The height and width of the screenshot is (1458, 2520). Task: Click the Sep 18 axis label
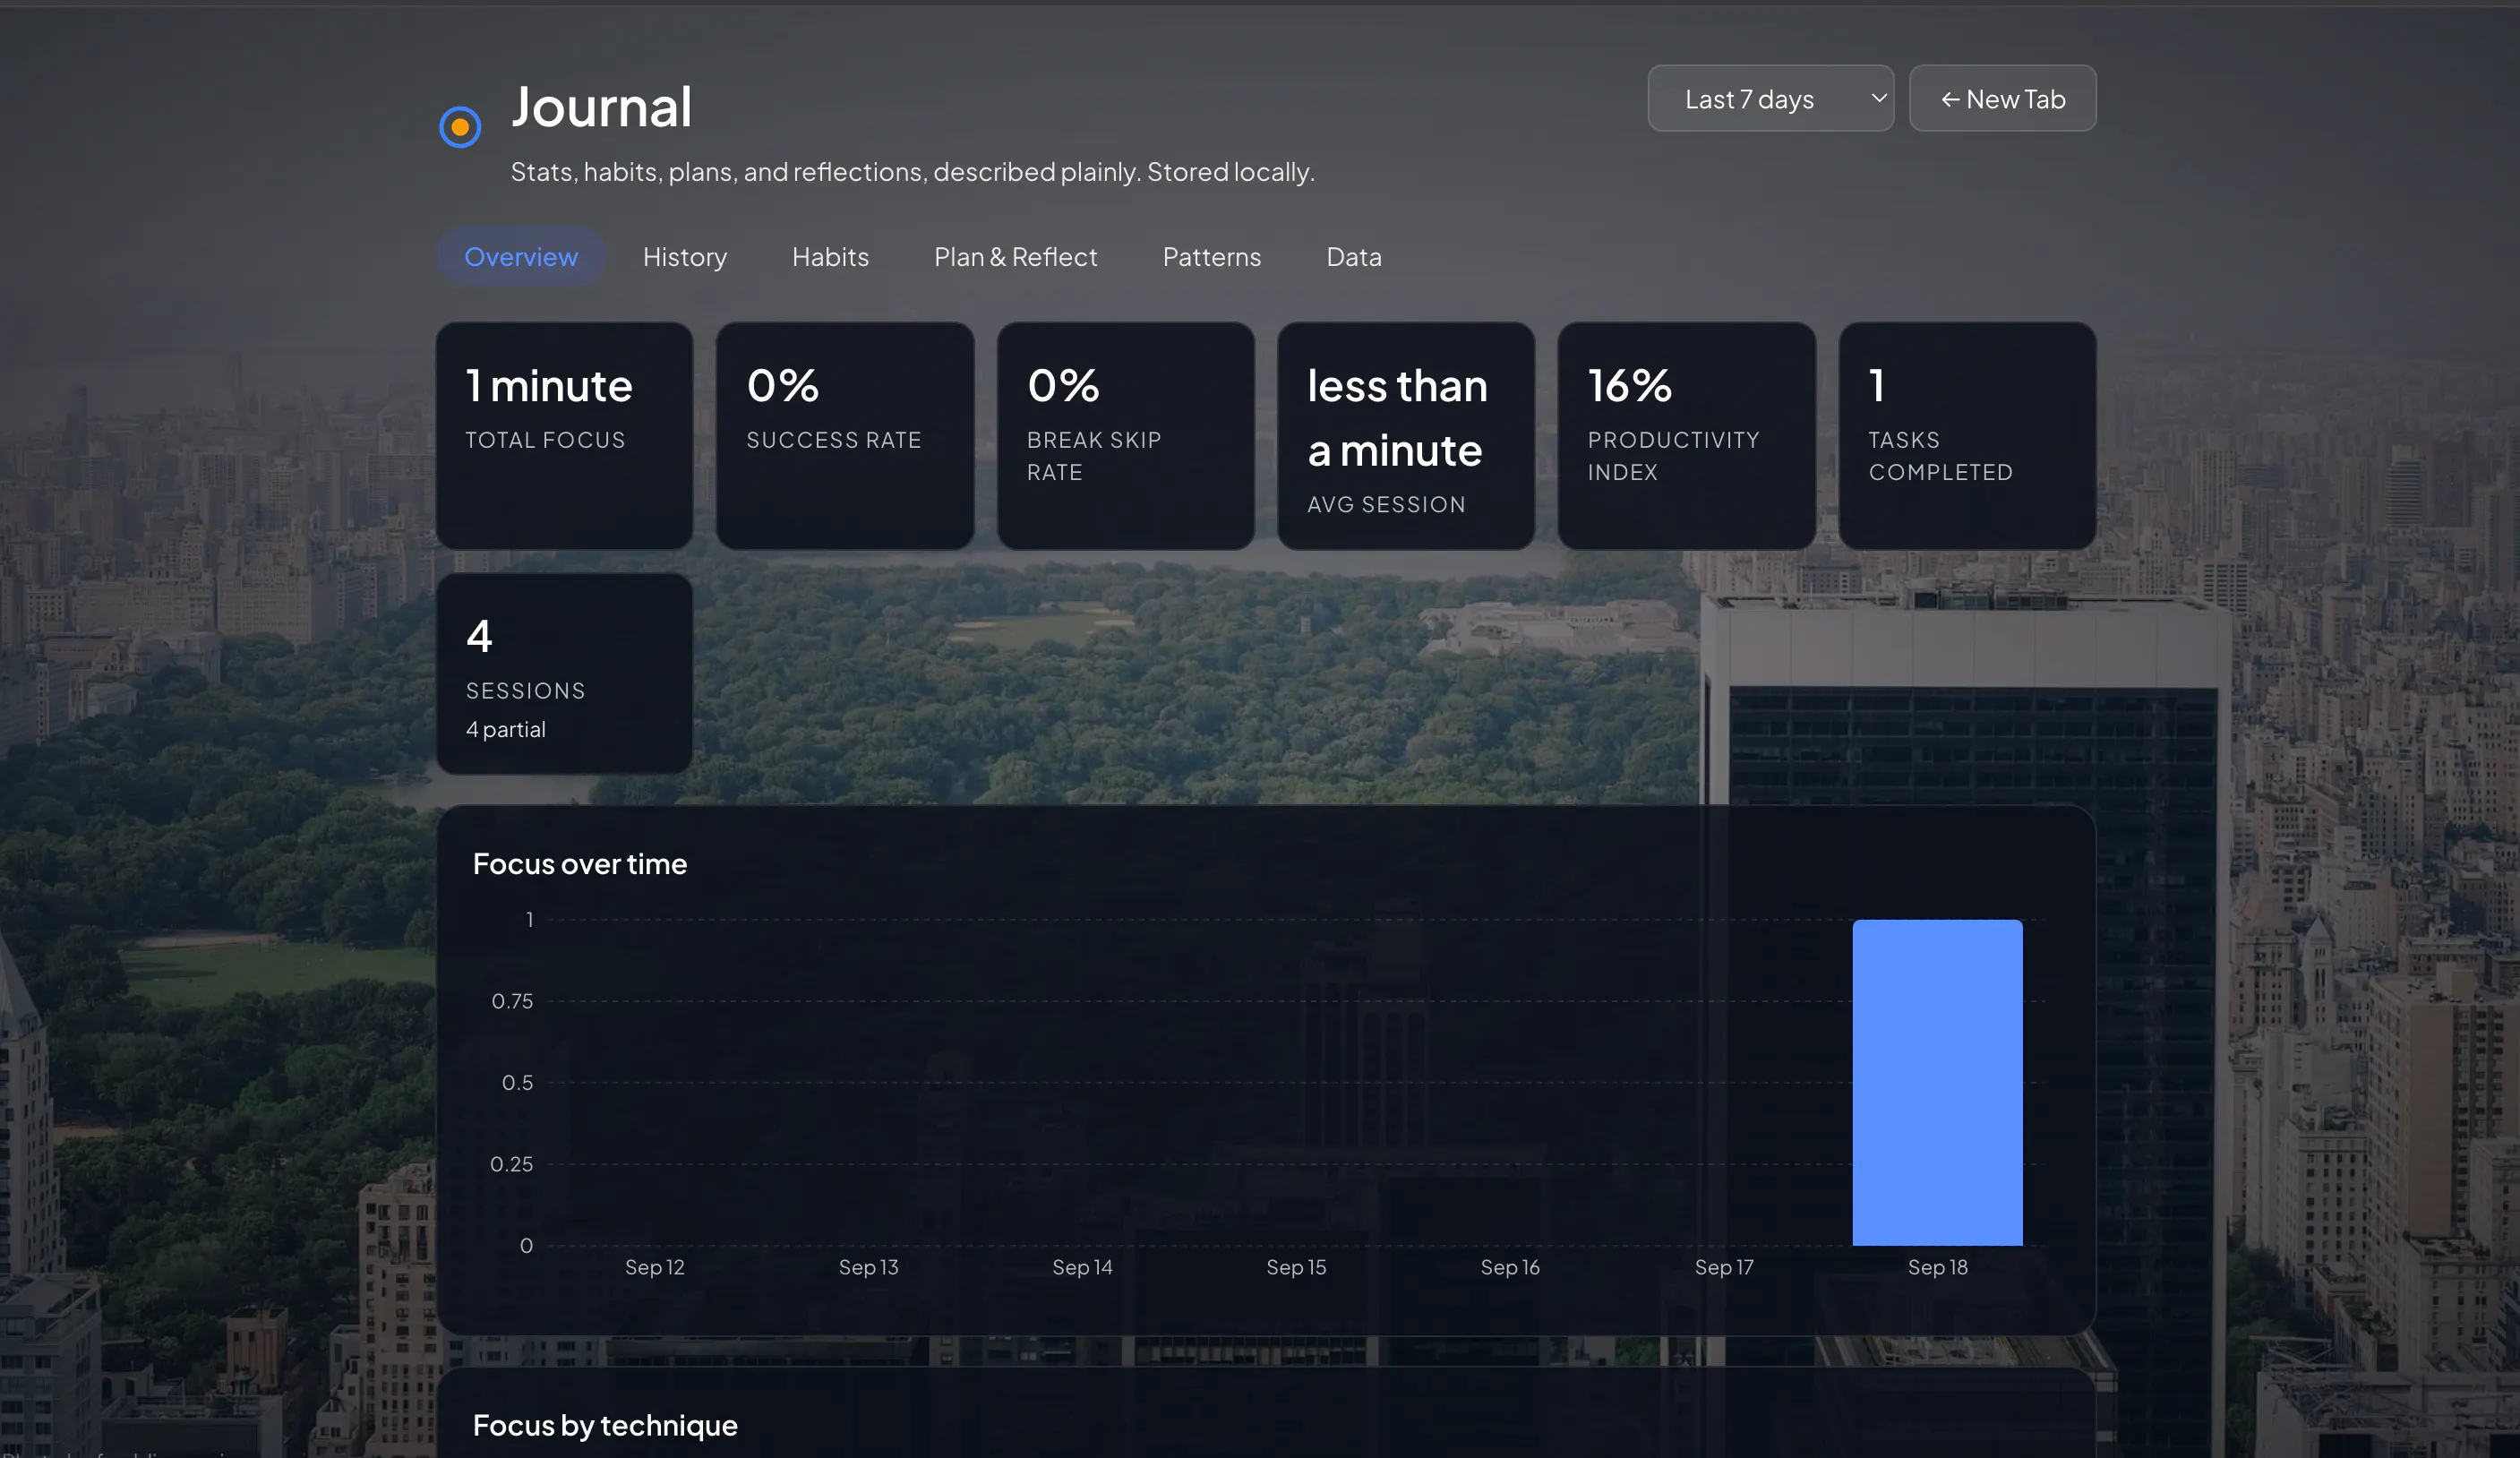pos(1937,1268)
